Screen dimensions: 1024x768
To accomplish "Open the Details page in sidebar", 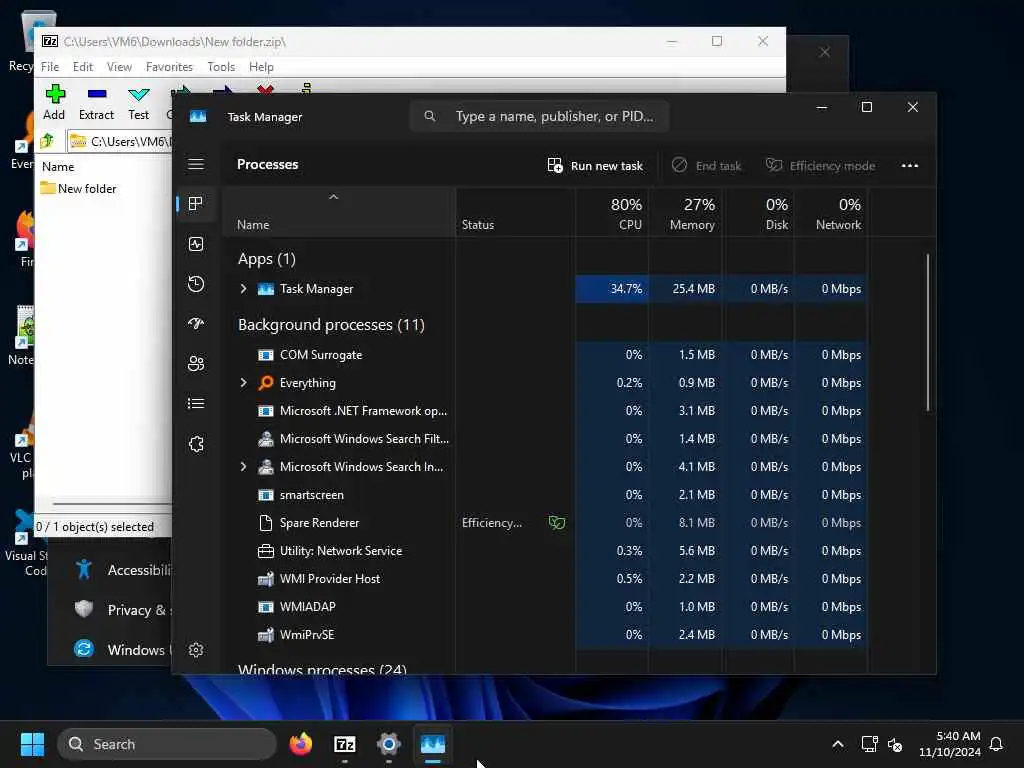I will click(196, 404).
